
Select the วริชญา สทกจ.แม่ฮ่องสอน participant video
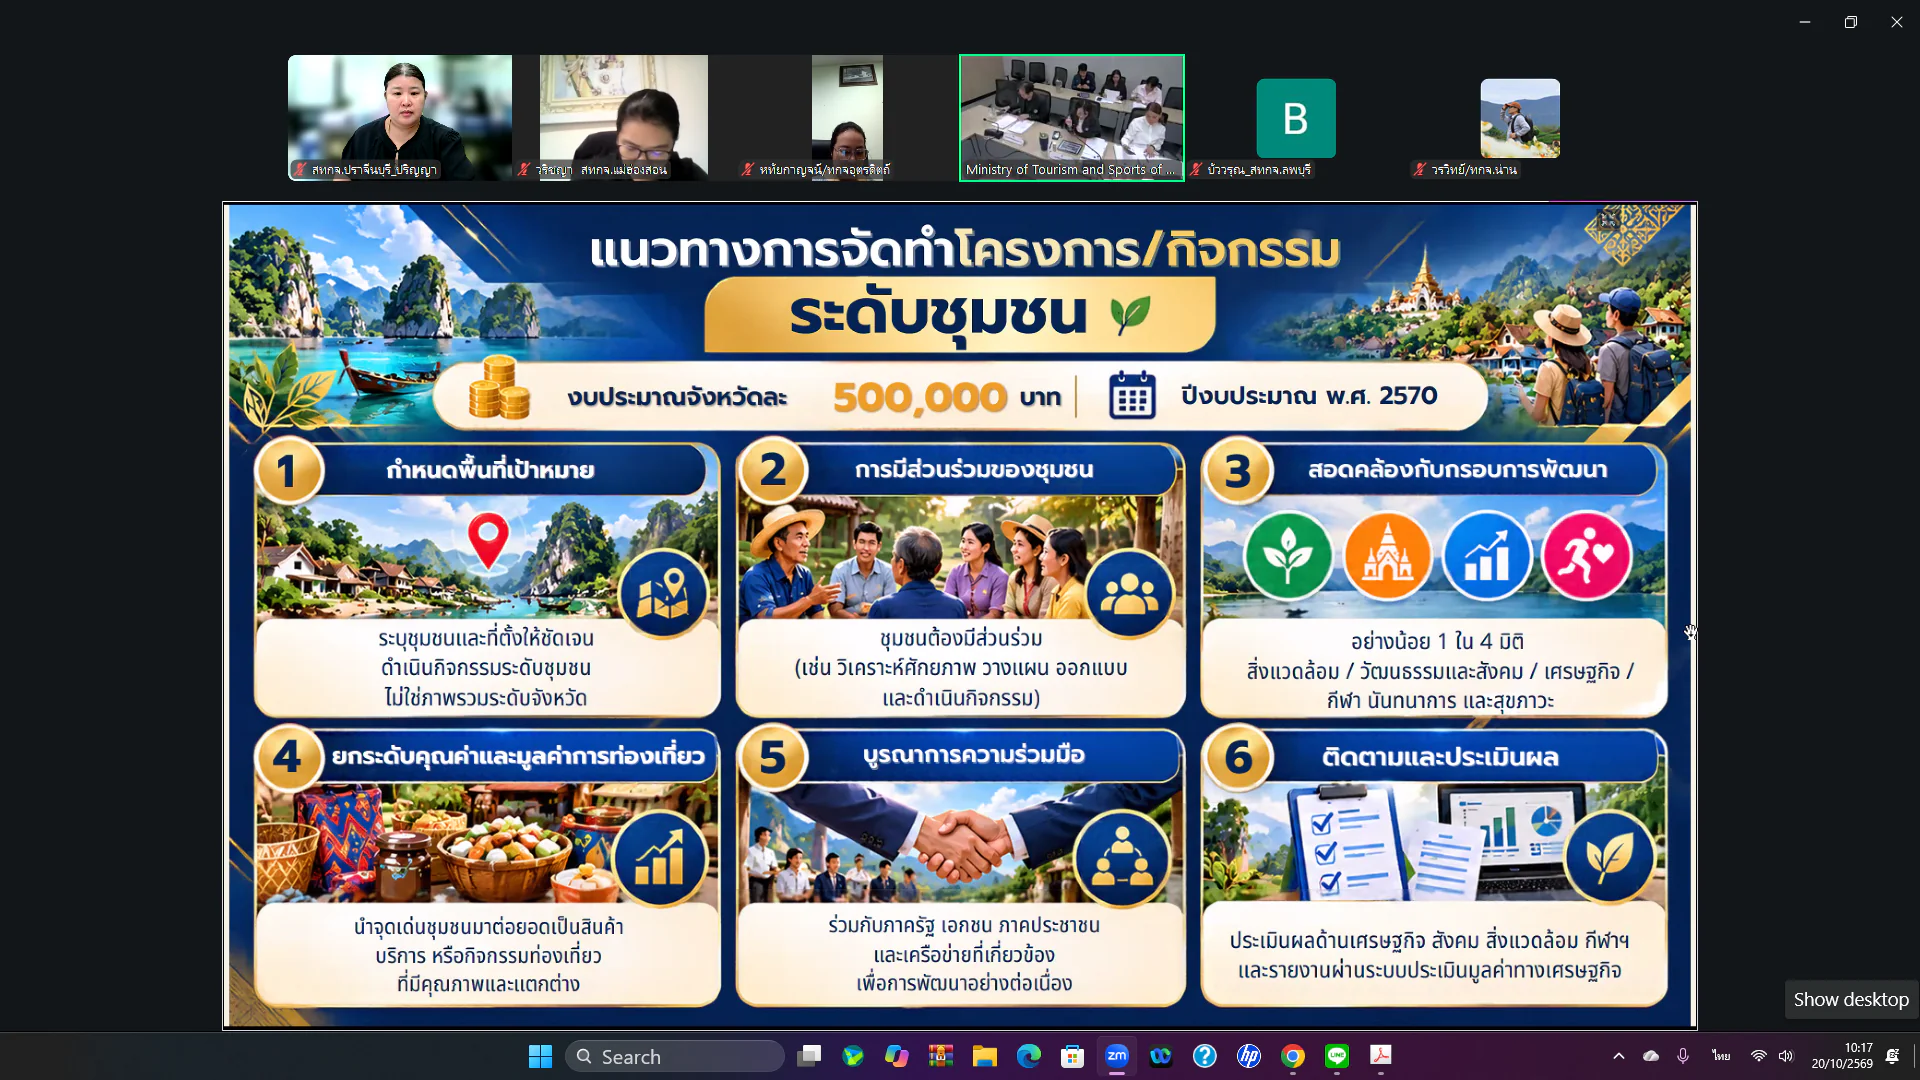click(x=624, y=118)
